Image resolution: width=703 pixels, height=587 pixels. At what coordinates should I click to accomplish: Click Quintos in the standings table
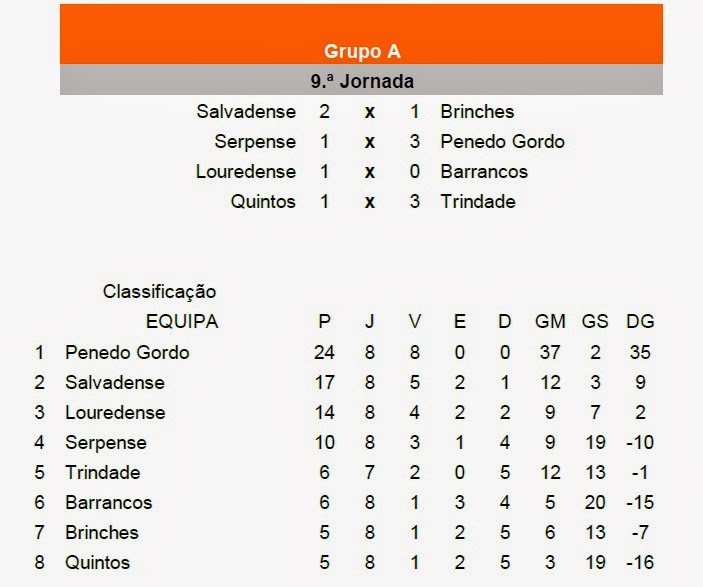97,562
